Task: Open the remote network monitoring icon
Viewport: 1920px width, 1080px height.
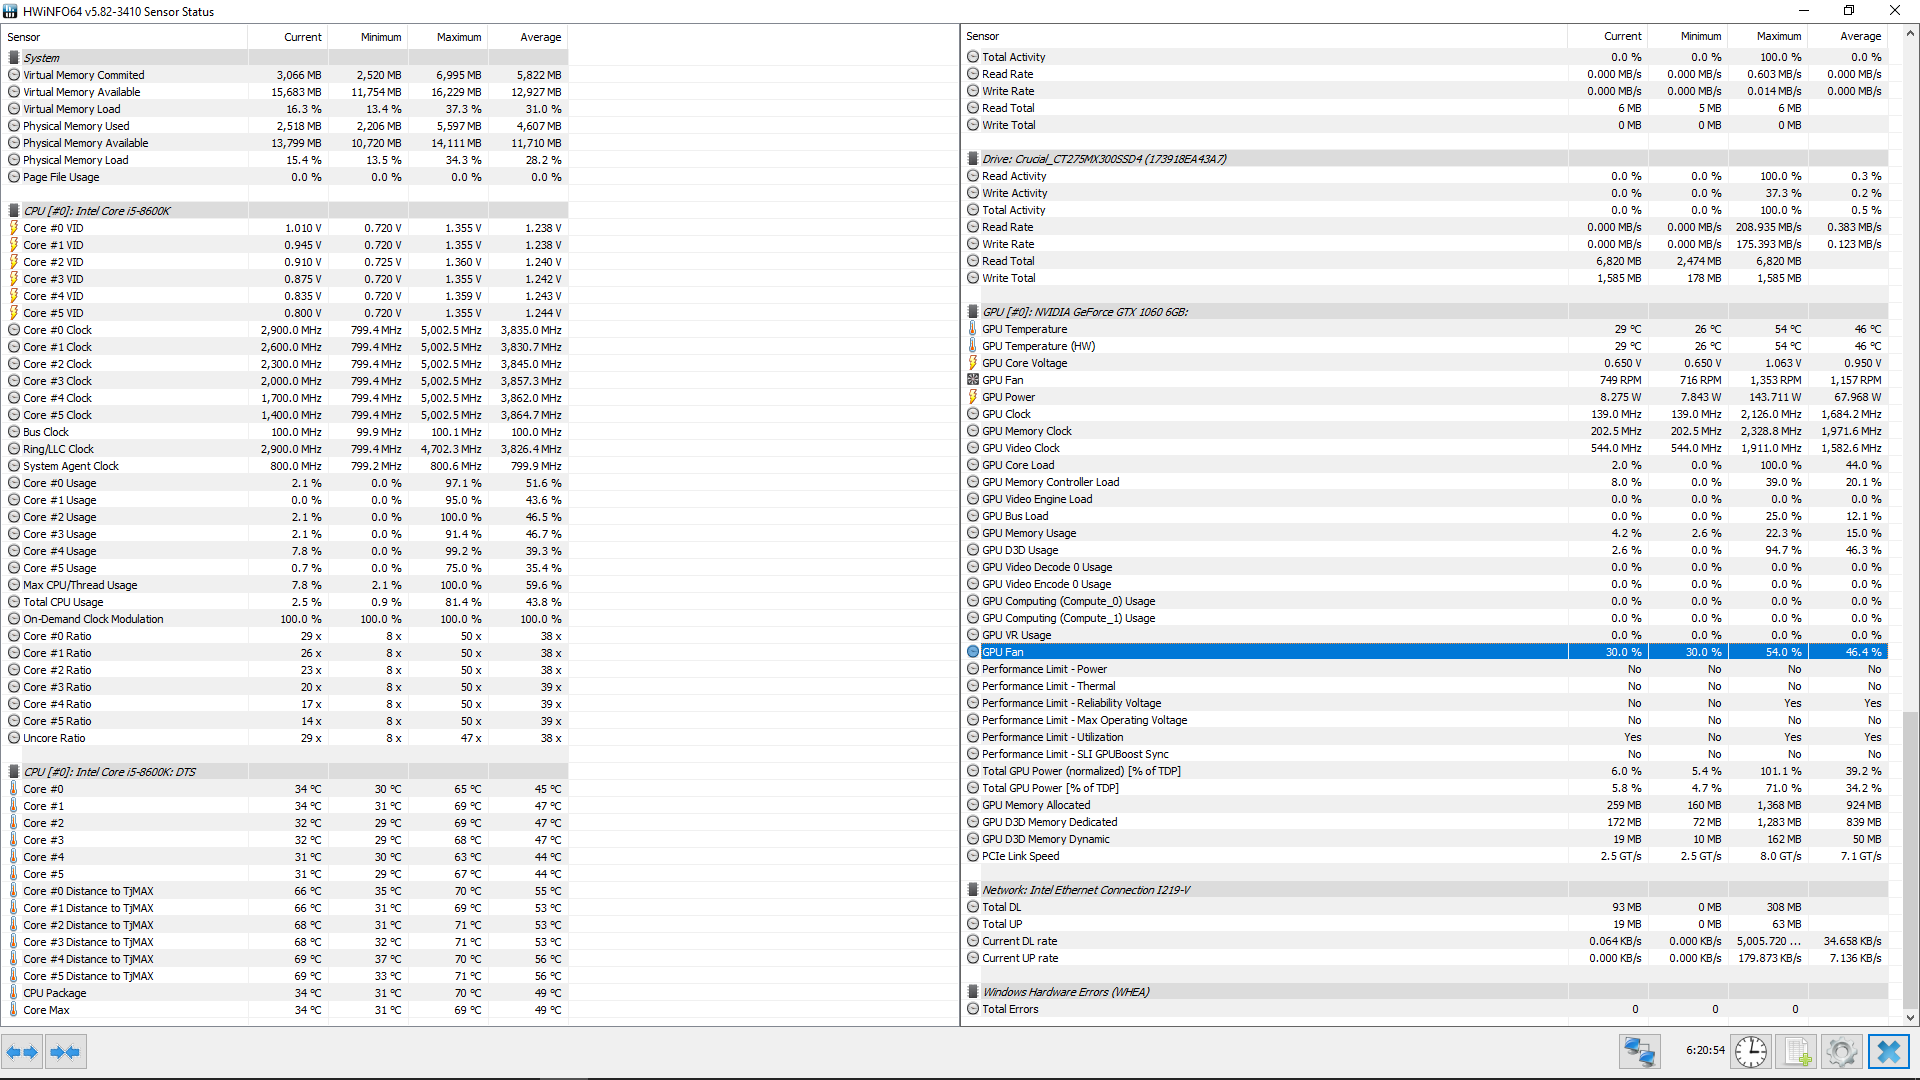Action: [1639, 1052]
